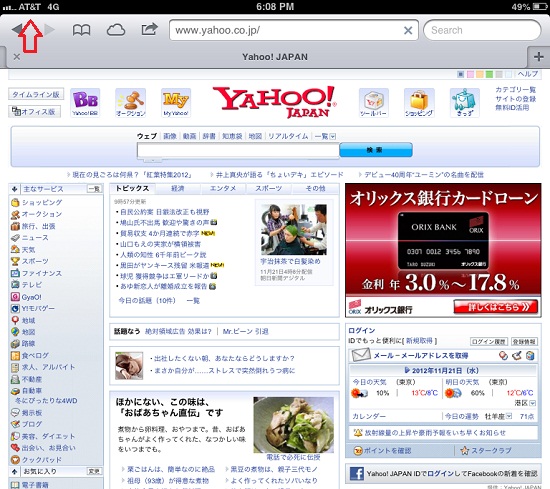Screen dimensions: 550x489
Task: Click 詳しくはこちら on the ORIX ad
Action: point(496,307)
